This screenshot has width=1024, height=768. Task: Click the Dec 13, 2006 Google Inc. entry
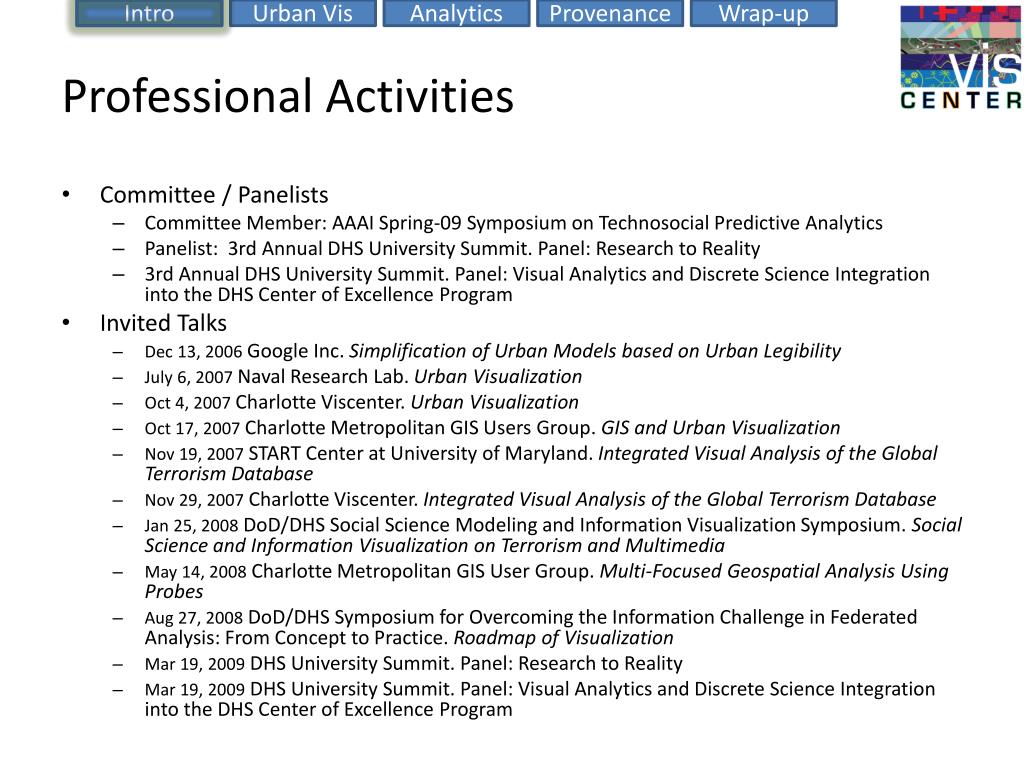[x=492, y=351]
